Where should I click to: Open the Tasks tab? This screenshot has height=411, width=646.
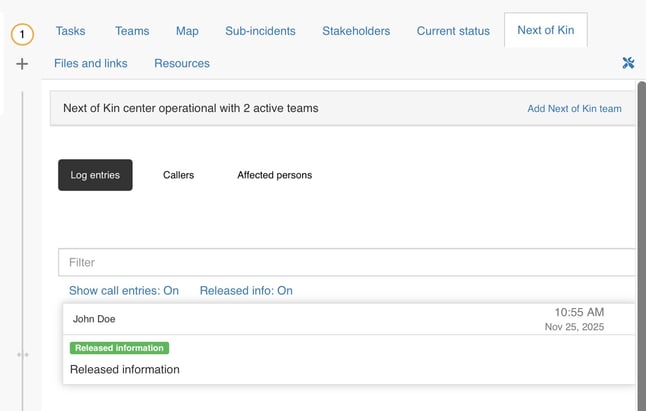pyautogui.click(x=70, y=31)
